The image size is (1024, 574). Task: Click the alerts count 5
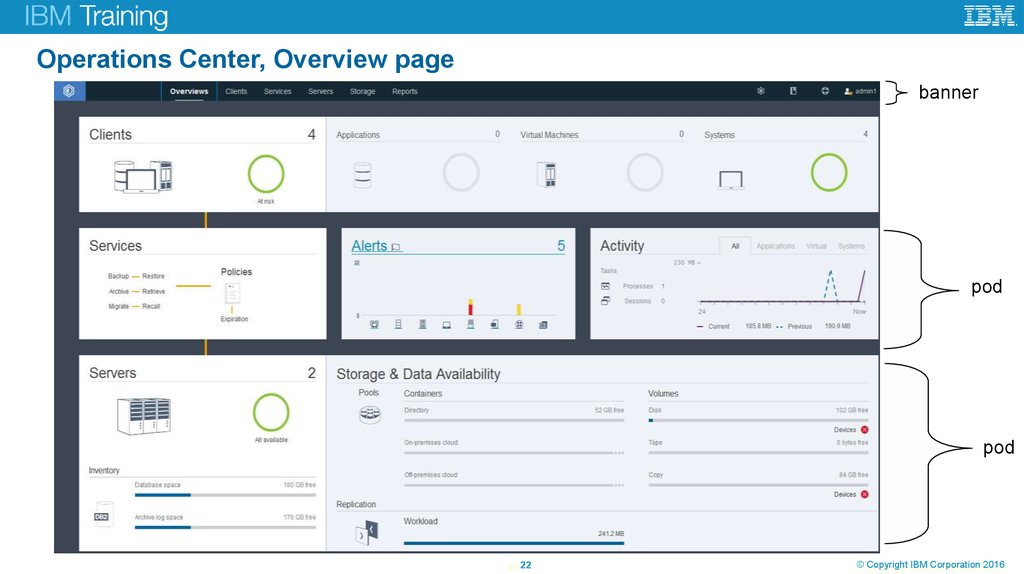(x=561, y=246)
